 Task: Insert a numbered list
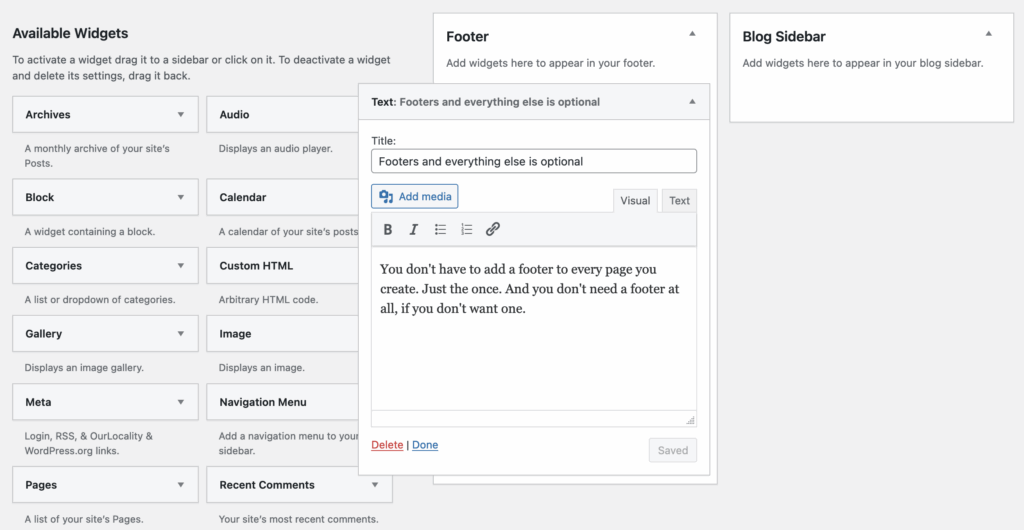coord(466,229)
